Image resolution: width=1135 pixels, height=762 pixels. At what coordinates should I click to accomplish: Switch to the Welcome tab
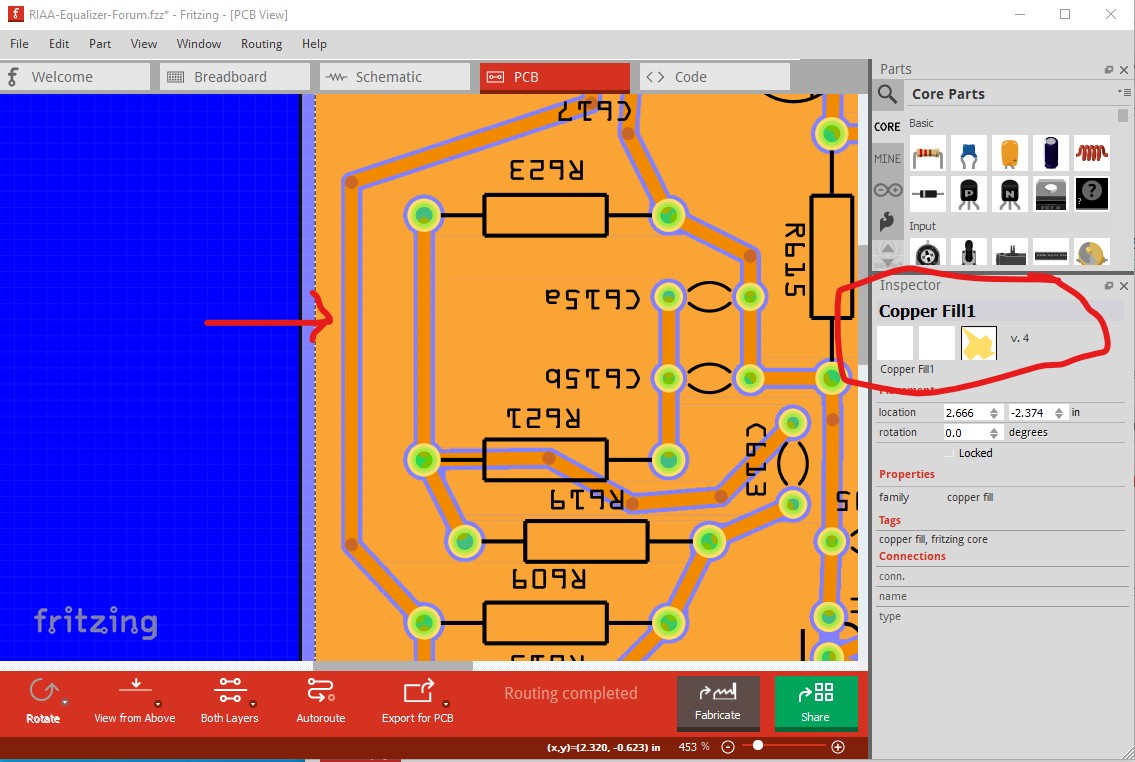pos(75,77)
